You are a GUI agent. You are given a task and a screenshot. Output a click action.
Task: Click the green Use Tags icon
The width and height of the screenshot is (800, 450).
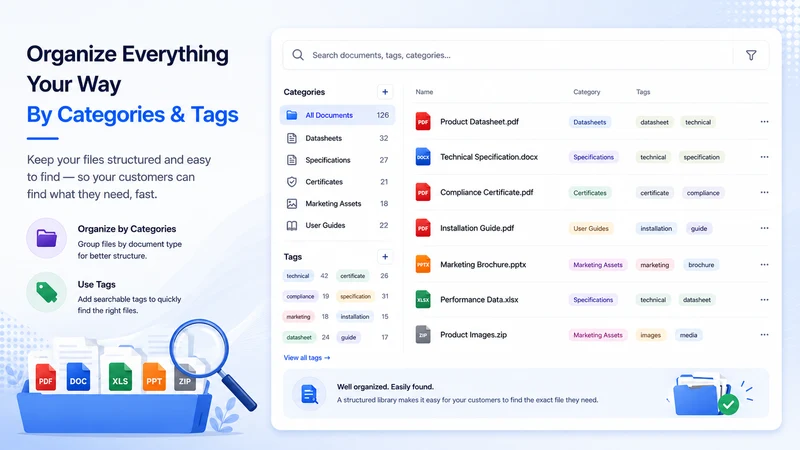[46, 292]
